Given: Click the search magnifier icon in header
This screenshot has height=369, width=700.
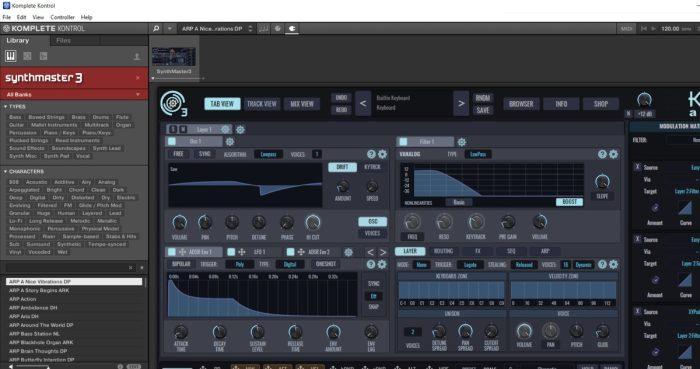Looking at the screenshot, I should tap(156, 29).
